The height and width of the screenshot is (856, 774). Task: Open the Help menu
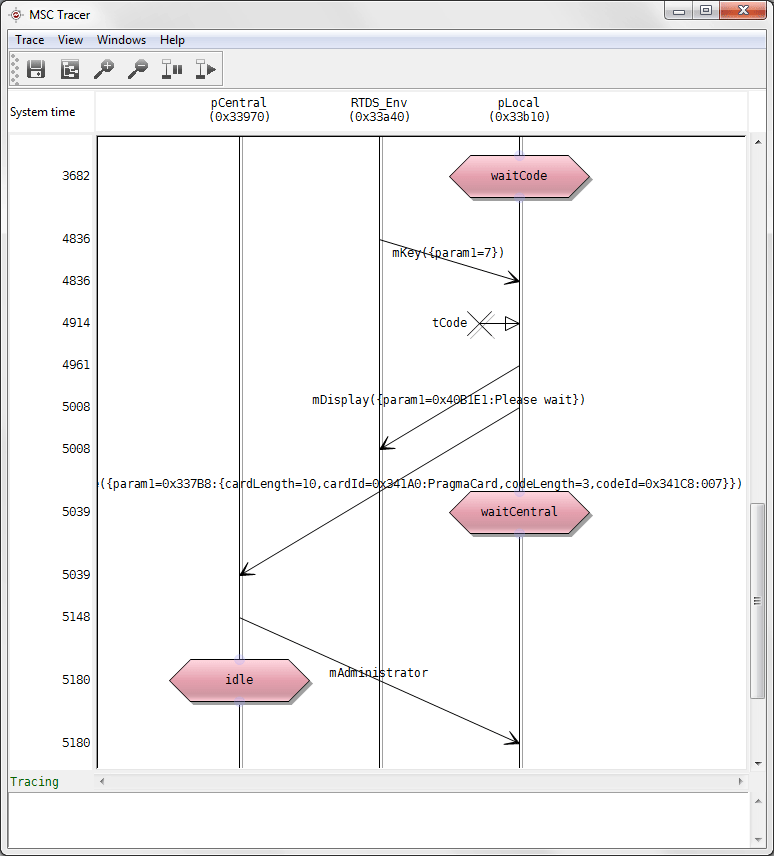172,40
